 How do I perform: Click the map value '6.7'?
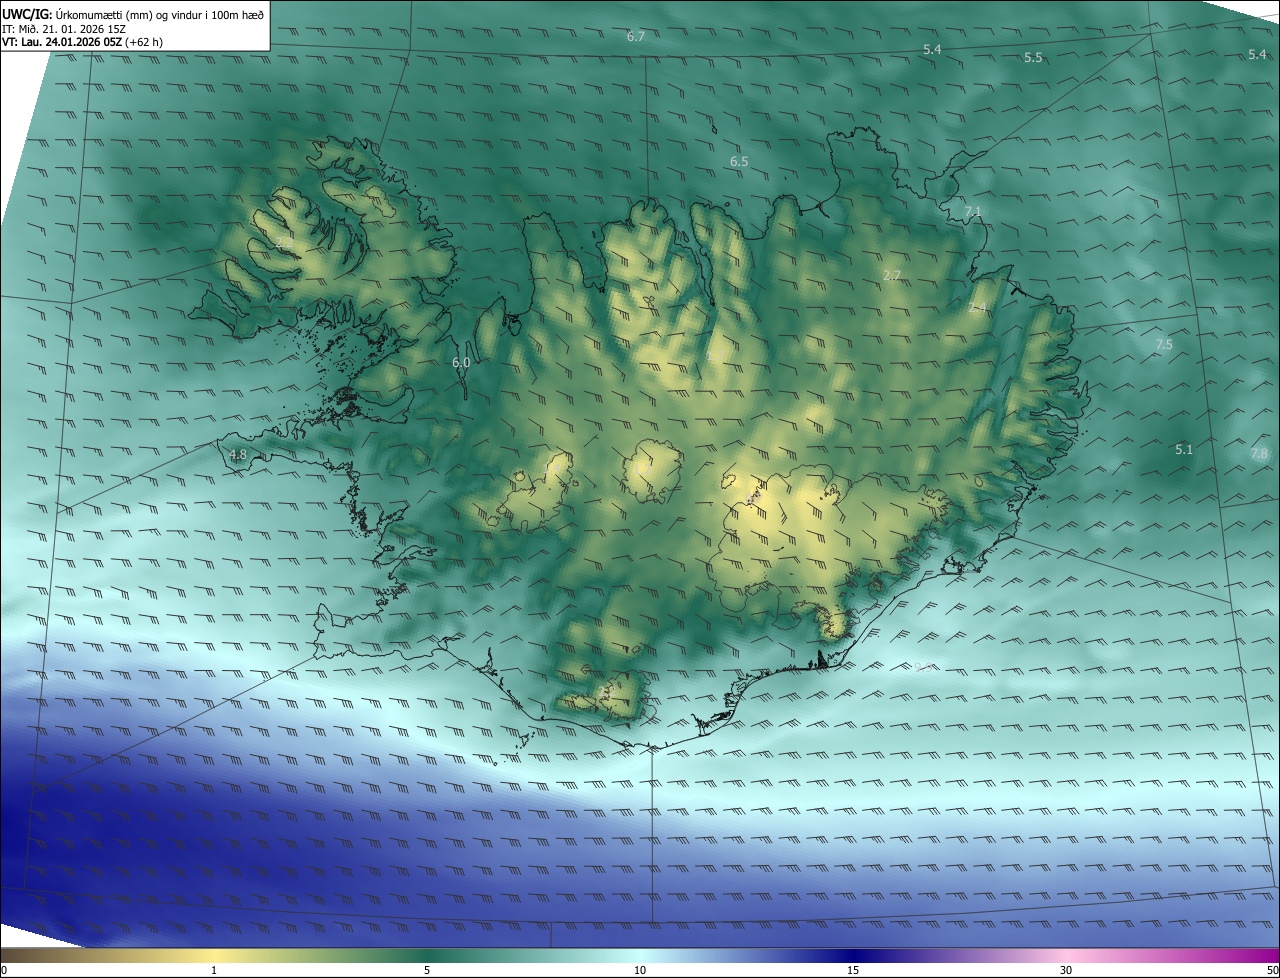(636, 37)
